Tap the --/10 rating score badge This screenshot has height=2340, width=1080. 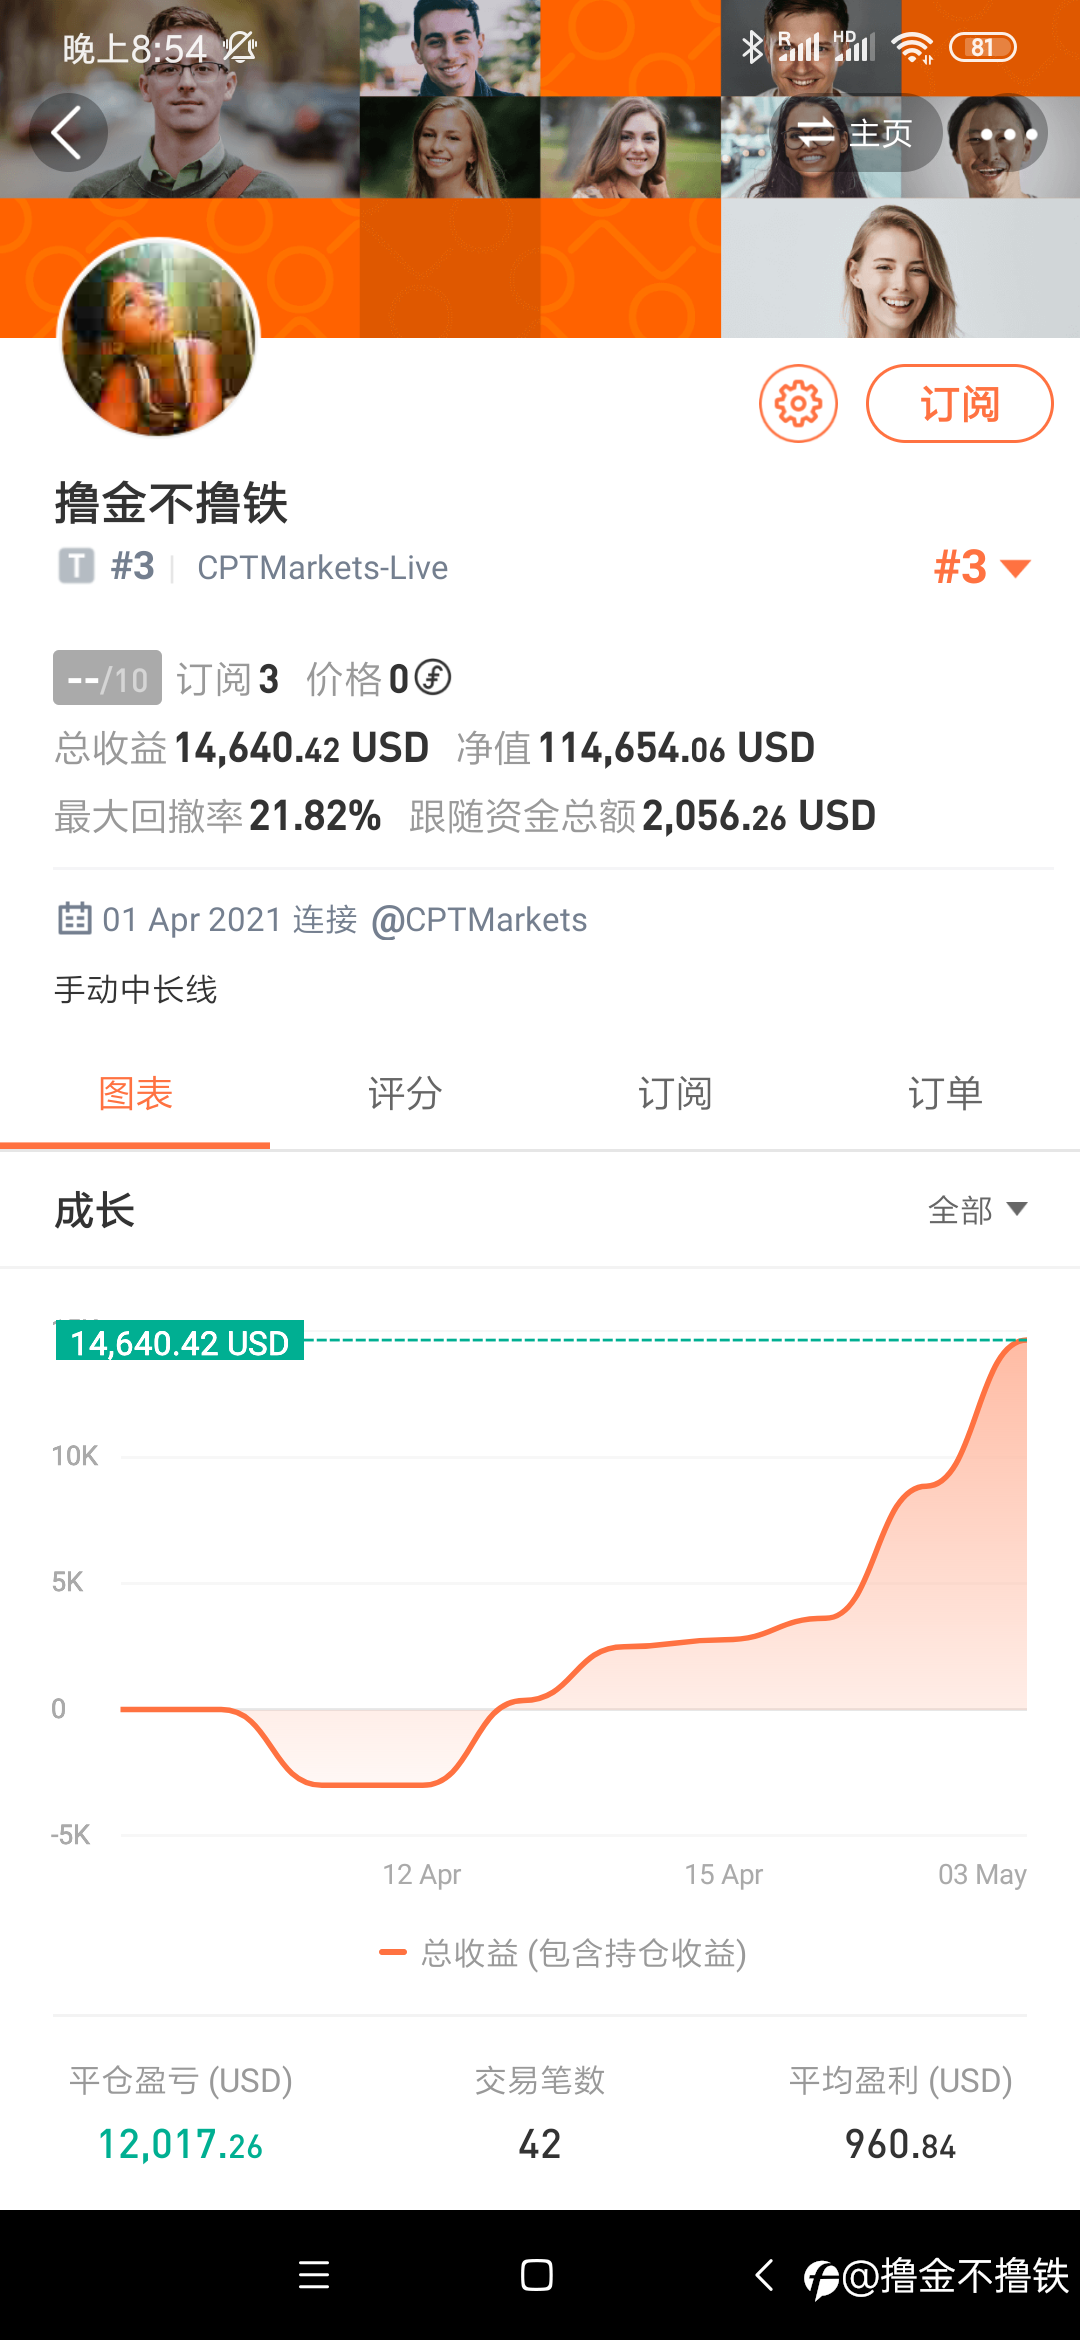coord(107,678)
